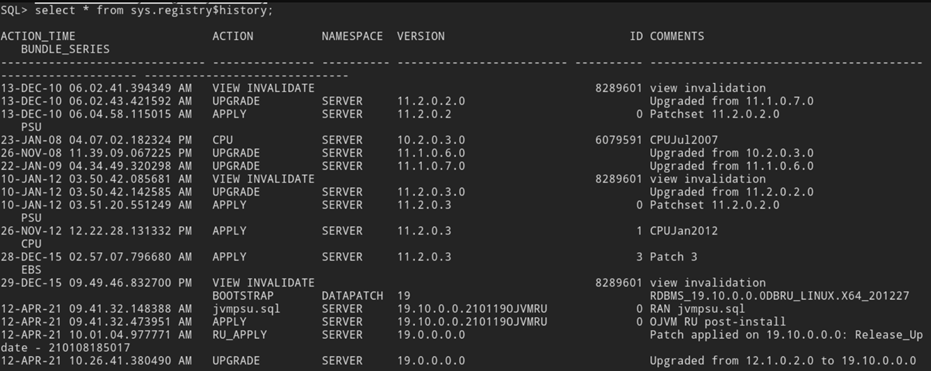931x371 pixels.
Task: Click timestamp '10-JAN-12 03.51.20.551249 AM'
Action: pos(96,205)
